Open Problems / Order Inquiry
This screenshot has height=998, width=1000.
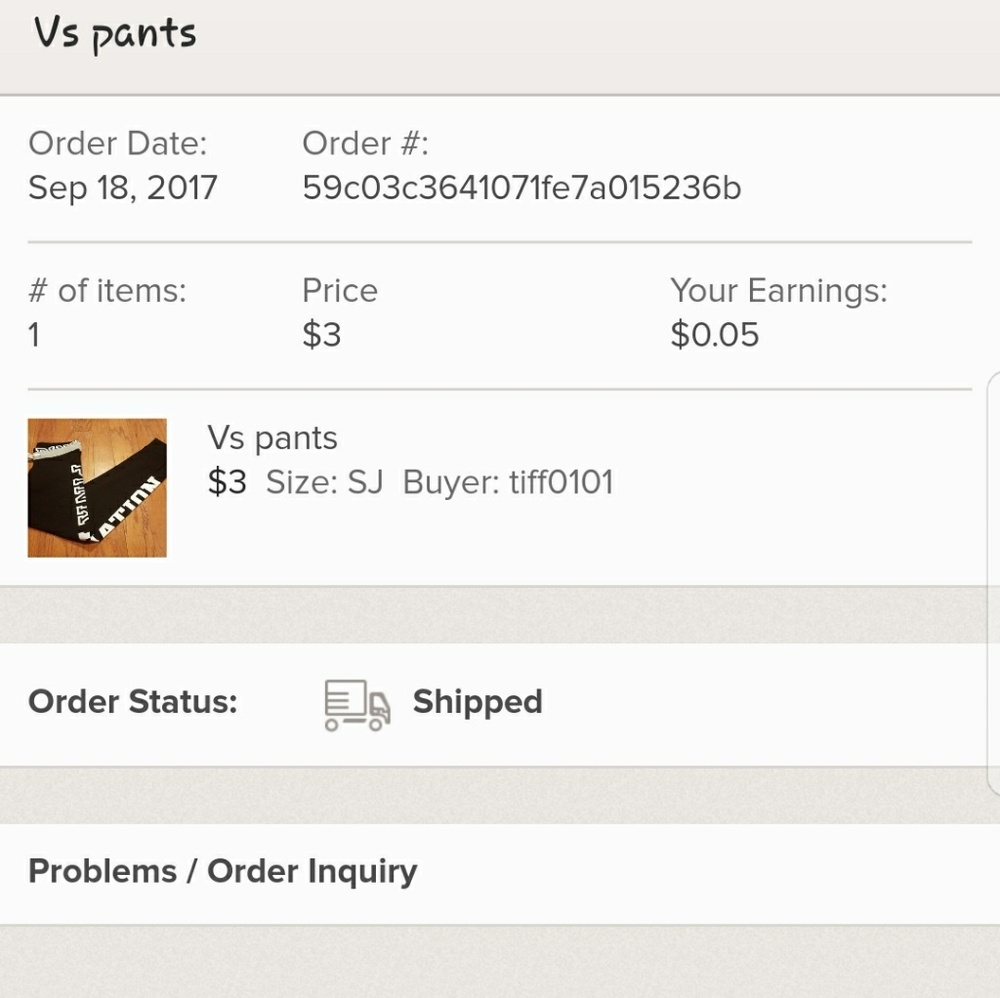tap(224, 871)
